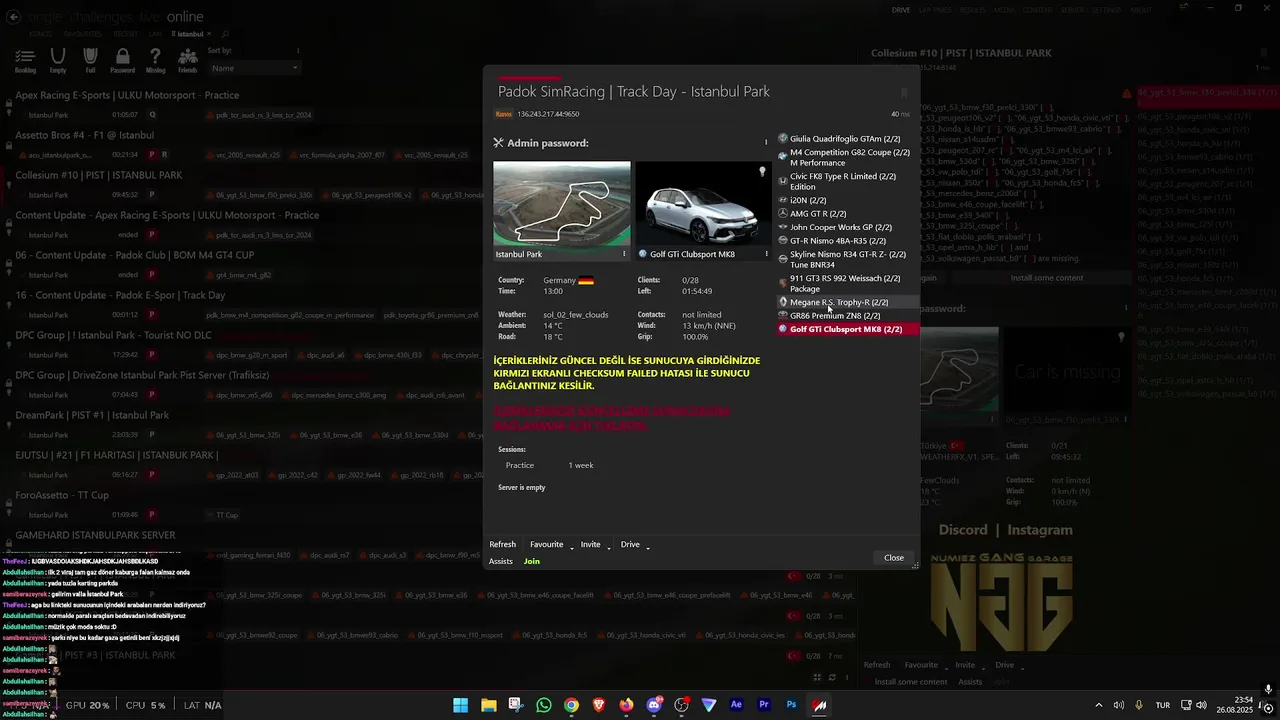Image resolution: width=1280 pixels, height=720 pixels.
Task: Click the lightbulb icon on the car preview
Action: coord(762,172)
